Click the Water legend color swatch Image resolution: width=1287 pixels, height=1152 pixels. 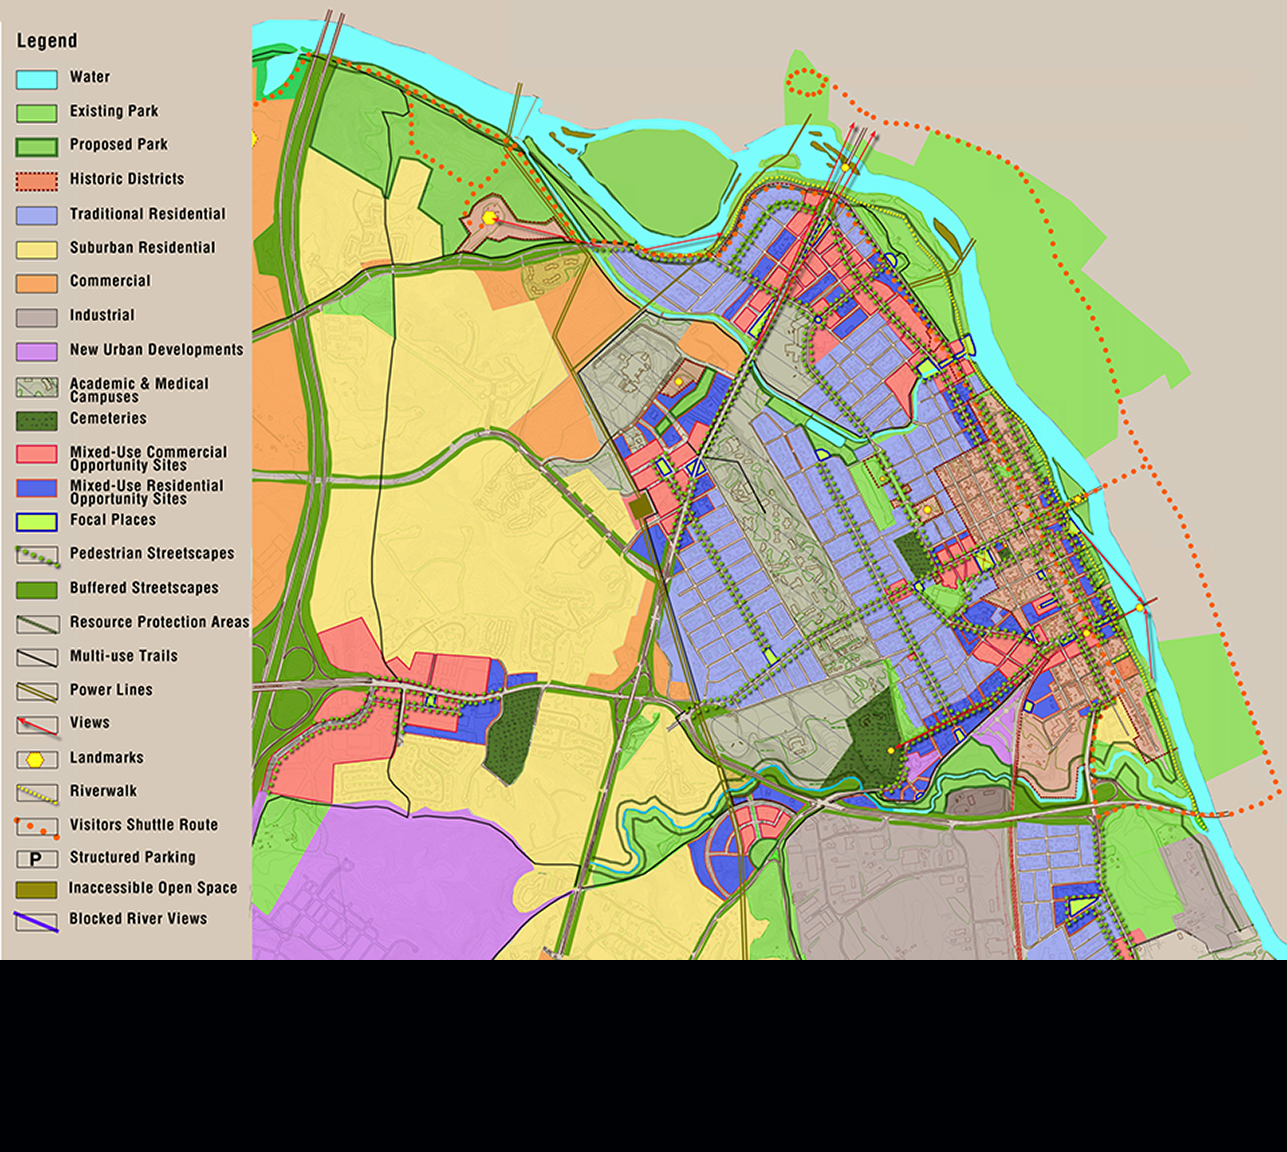click(36, 79)
